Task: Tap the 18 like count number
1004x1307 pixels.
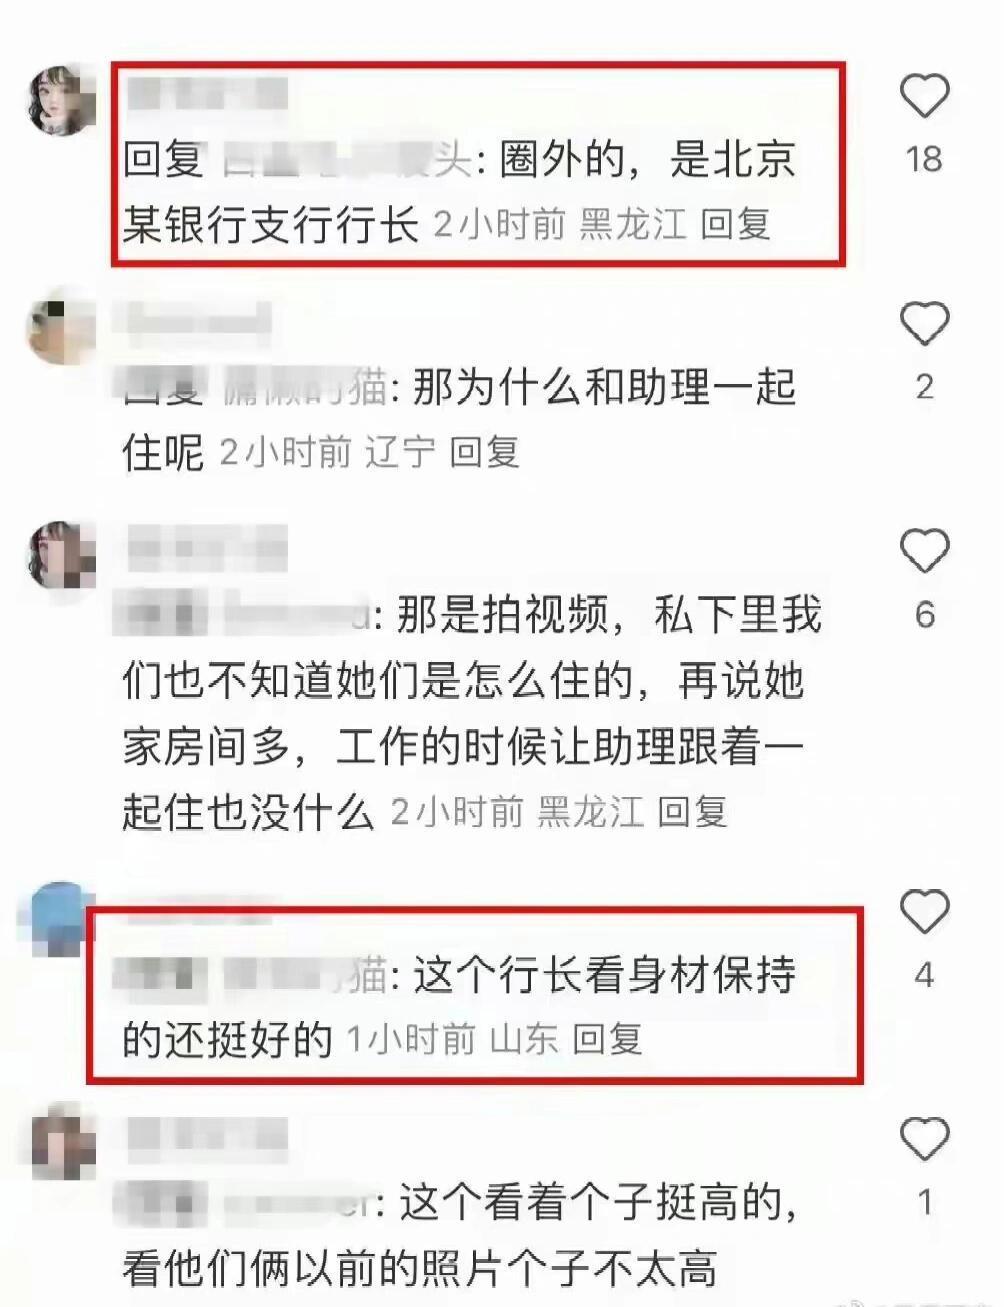Action: click(x=924, y=159)
